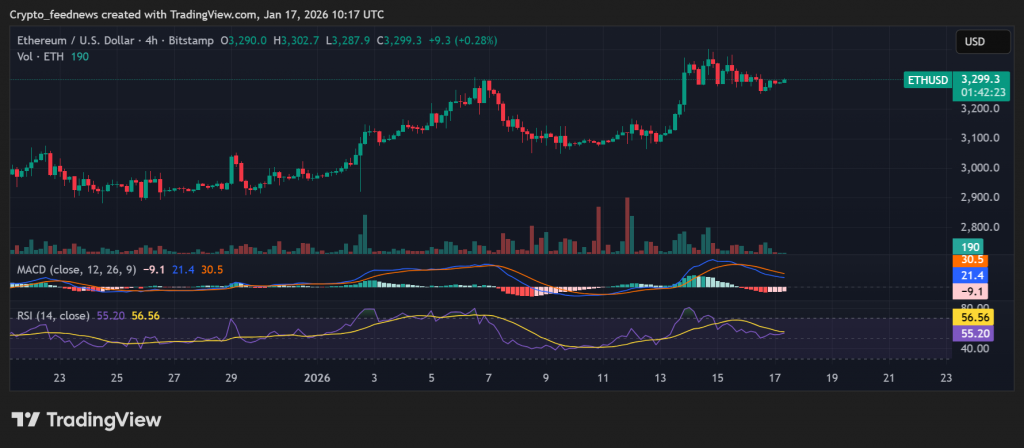Click the pink −9.1 histogram value tag
The height and width of the screenshot is (448, 1024).
coord(971,290)
